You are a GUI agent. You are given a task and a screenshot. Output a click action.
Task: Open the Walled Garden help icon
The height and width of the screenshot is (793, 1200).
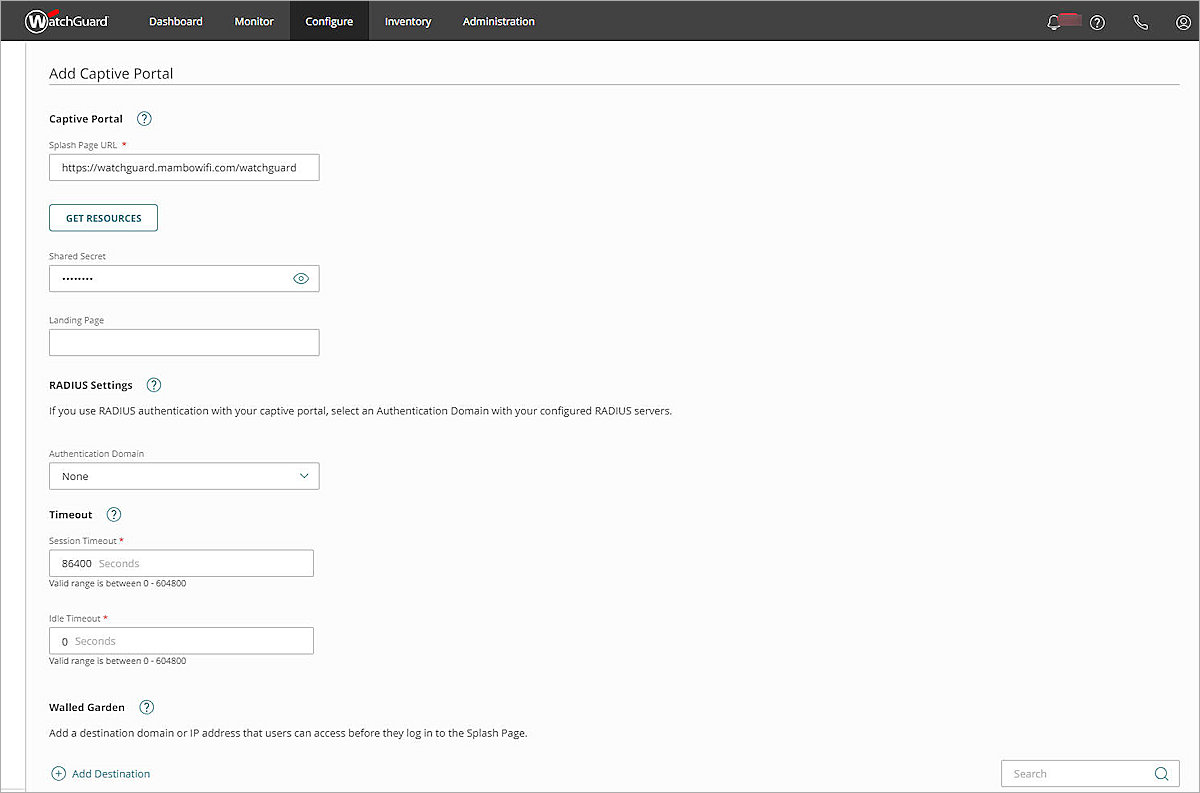tap(146, 707)
